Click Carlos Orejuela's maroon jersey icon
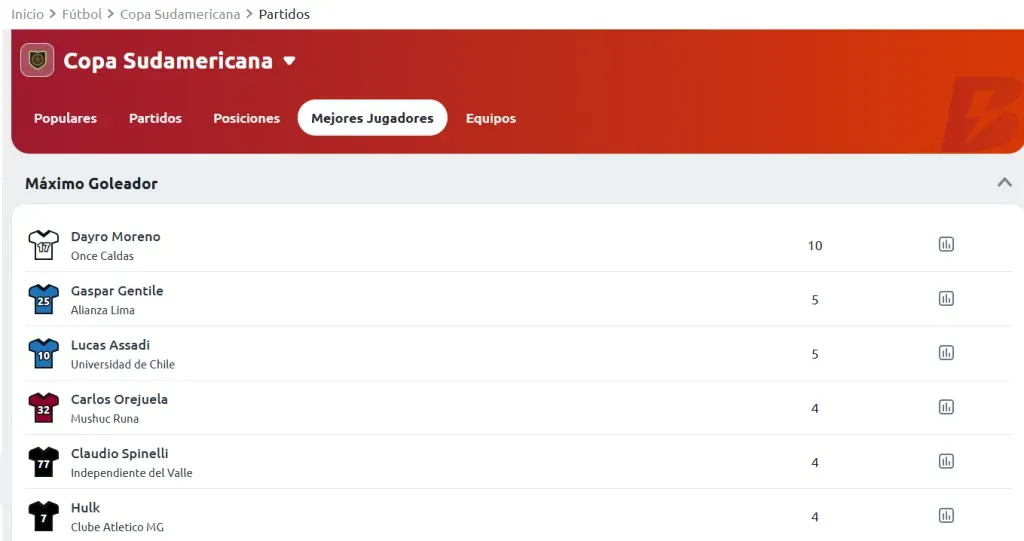1024x541 pixels. 43,408
